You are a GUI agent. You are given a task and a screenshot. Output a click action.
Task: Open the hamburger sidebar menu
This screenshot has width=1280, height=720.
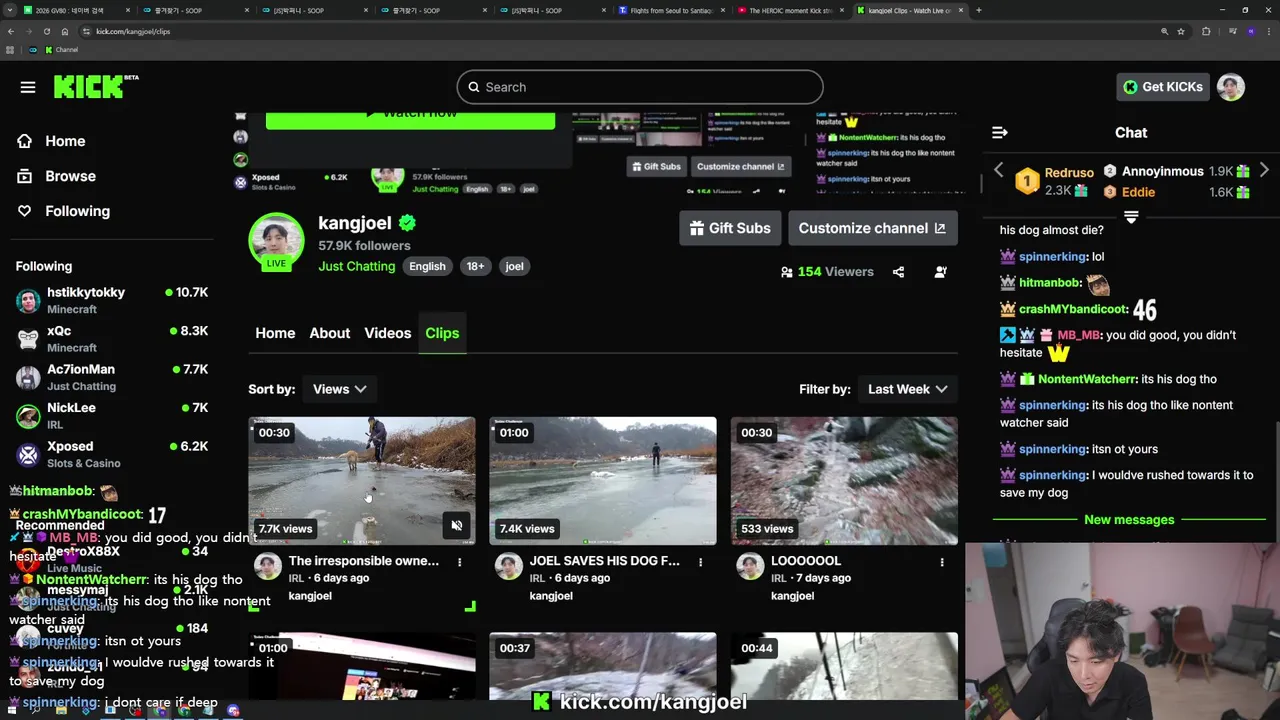pos(28,87)
